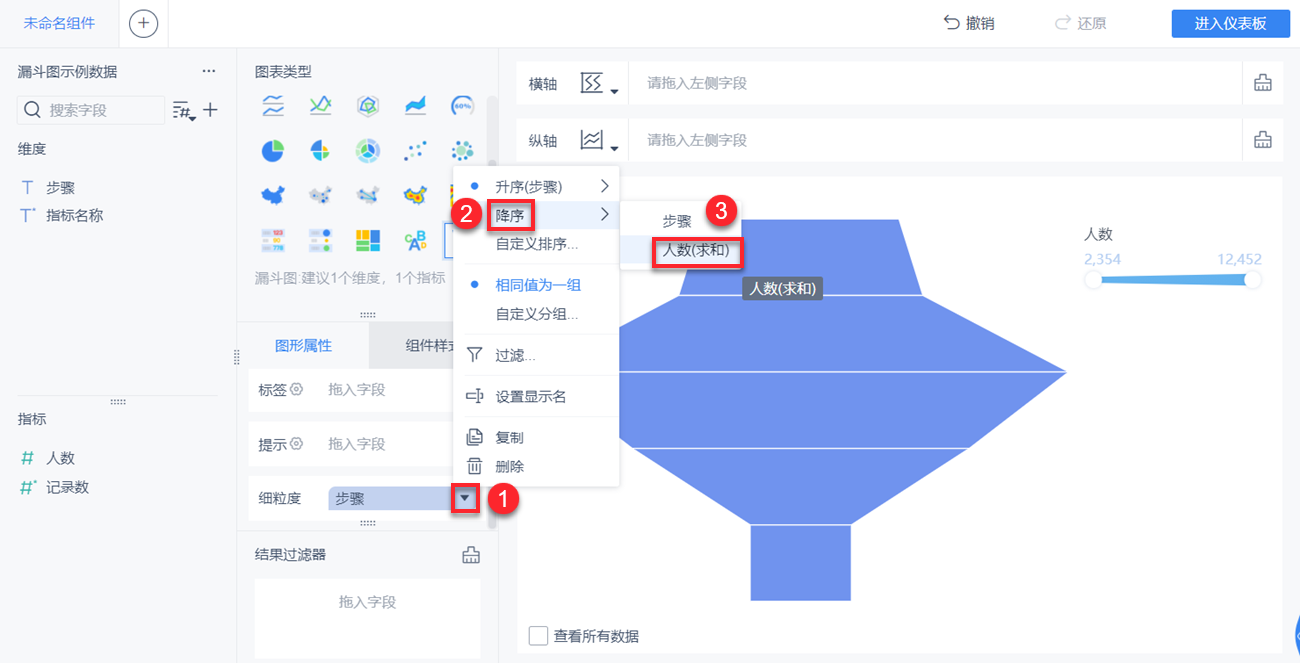Open the 步骤 field dropdown arrow
This screenshot has height=663, width=1300.
click(464, 498)
